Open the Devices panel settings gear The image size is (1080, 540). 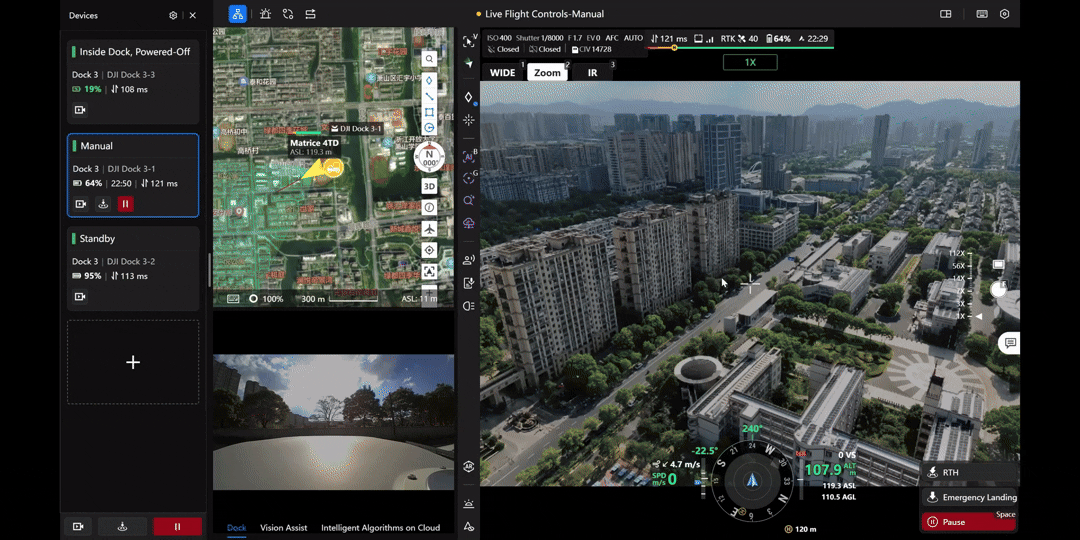[173, 15]
